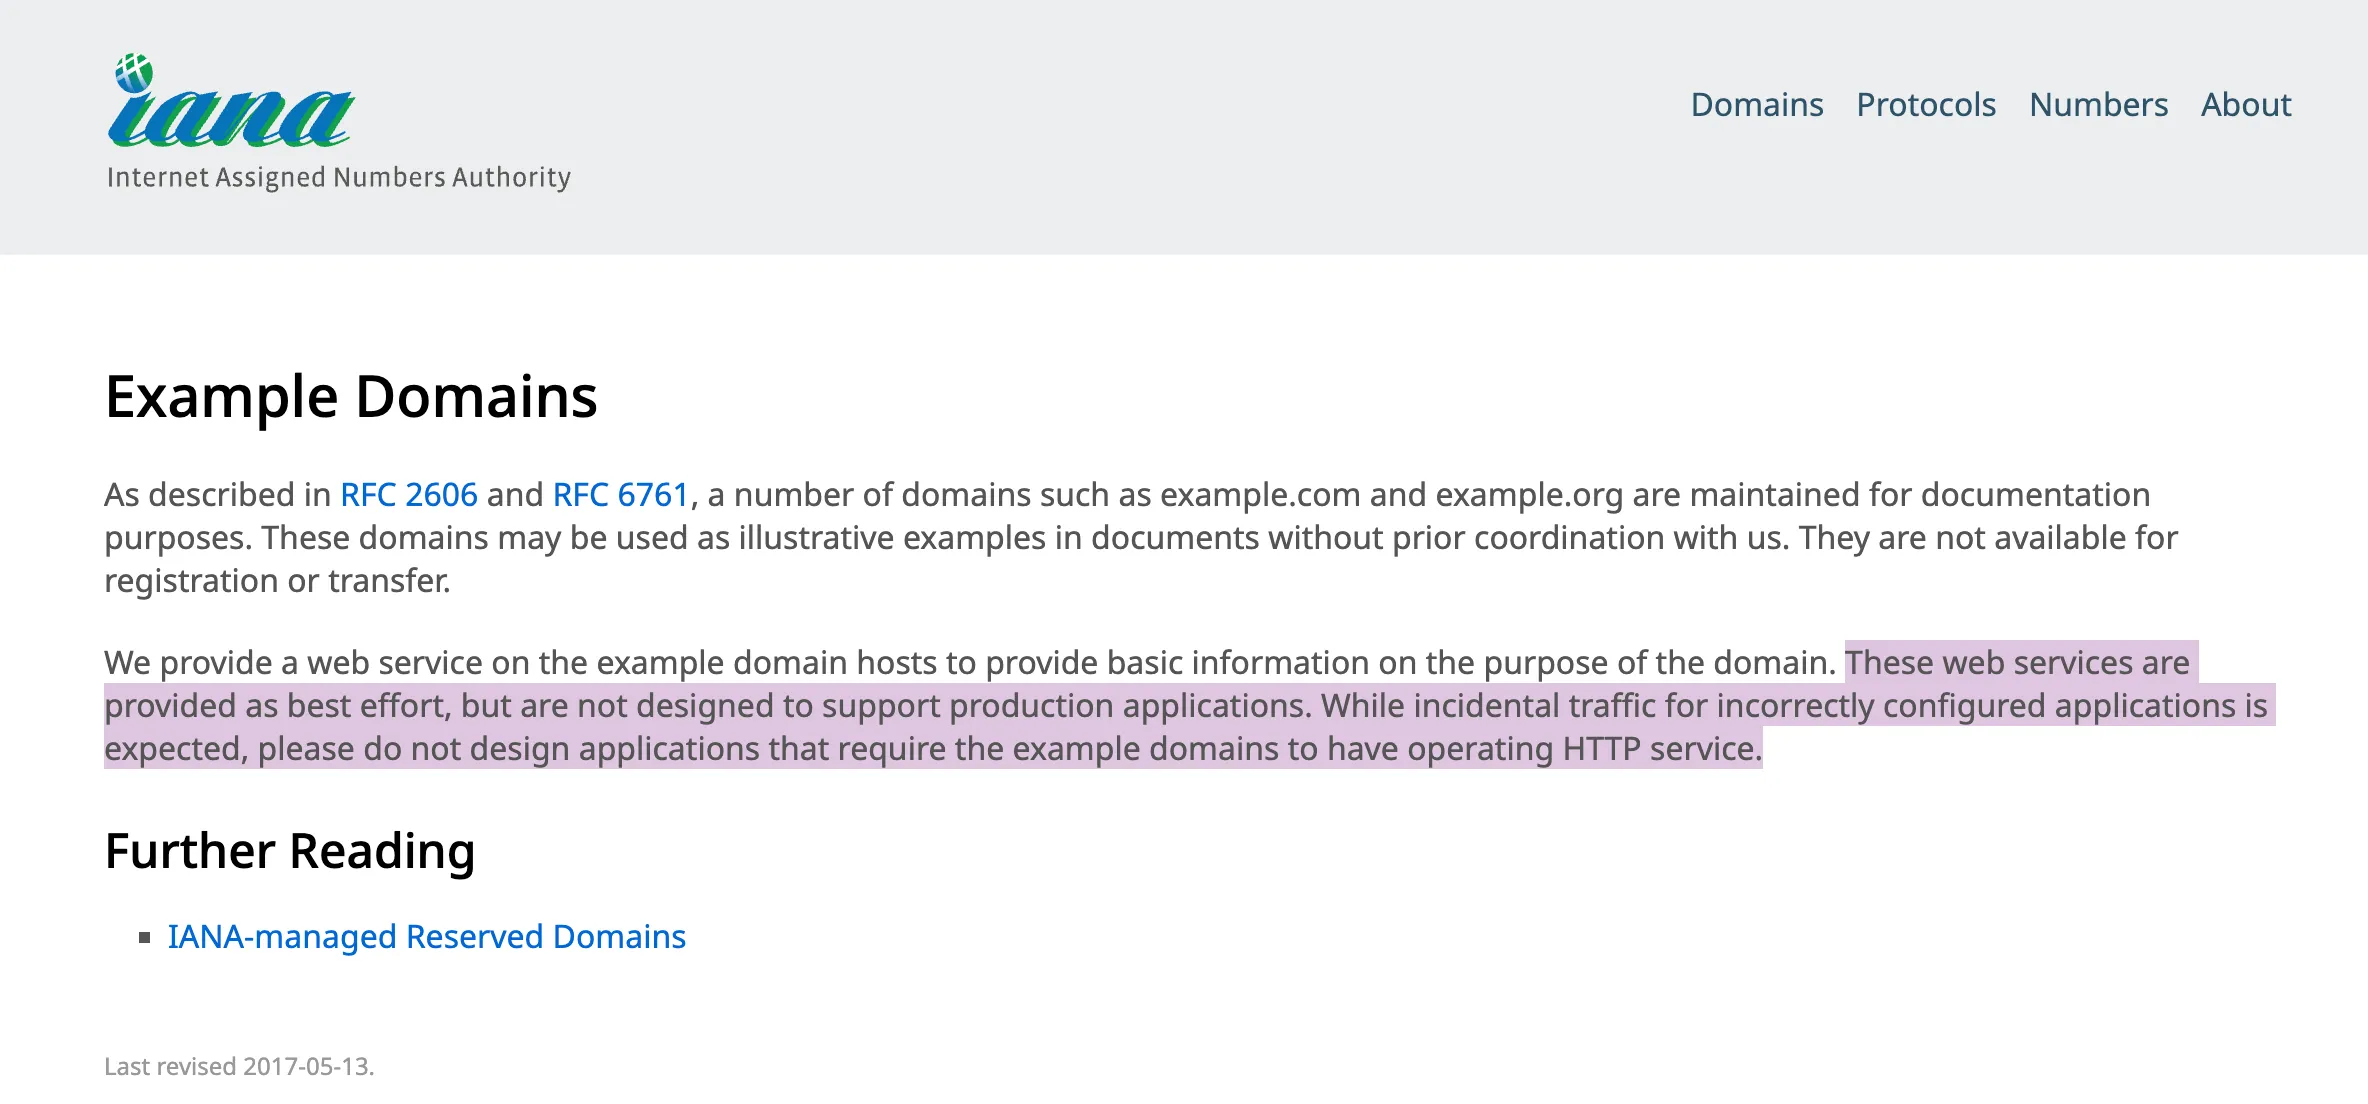Image resolution: width=2368 pixels, height=1104 pixels.
Task: Click the 'Last revised 2017-05-13' text
Action: (x=240, y=1066)
